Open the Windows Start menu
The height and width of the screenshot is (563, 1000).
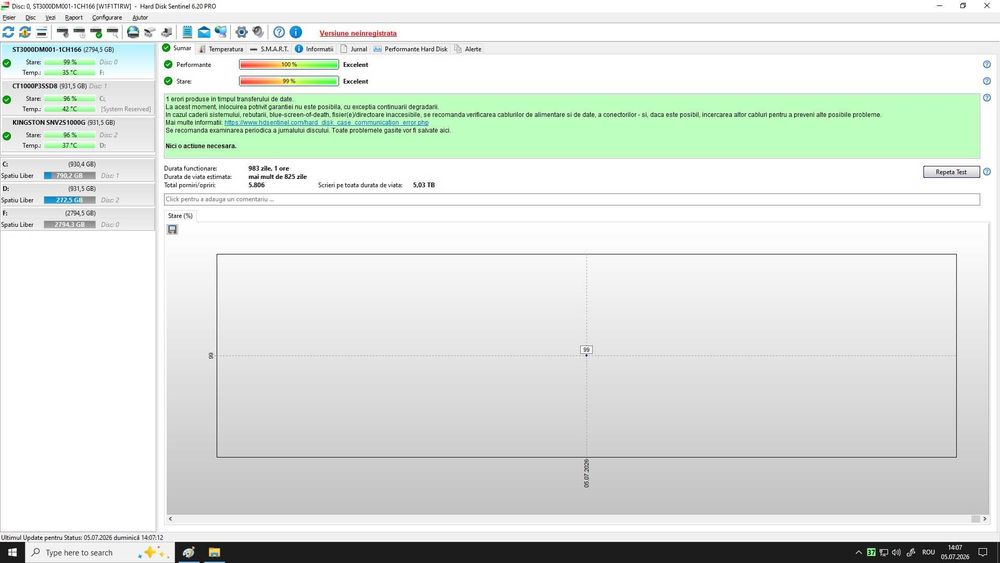point(12,552)
